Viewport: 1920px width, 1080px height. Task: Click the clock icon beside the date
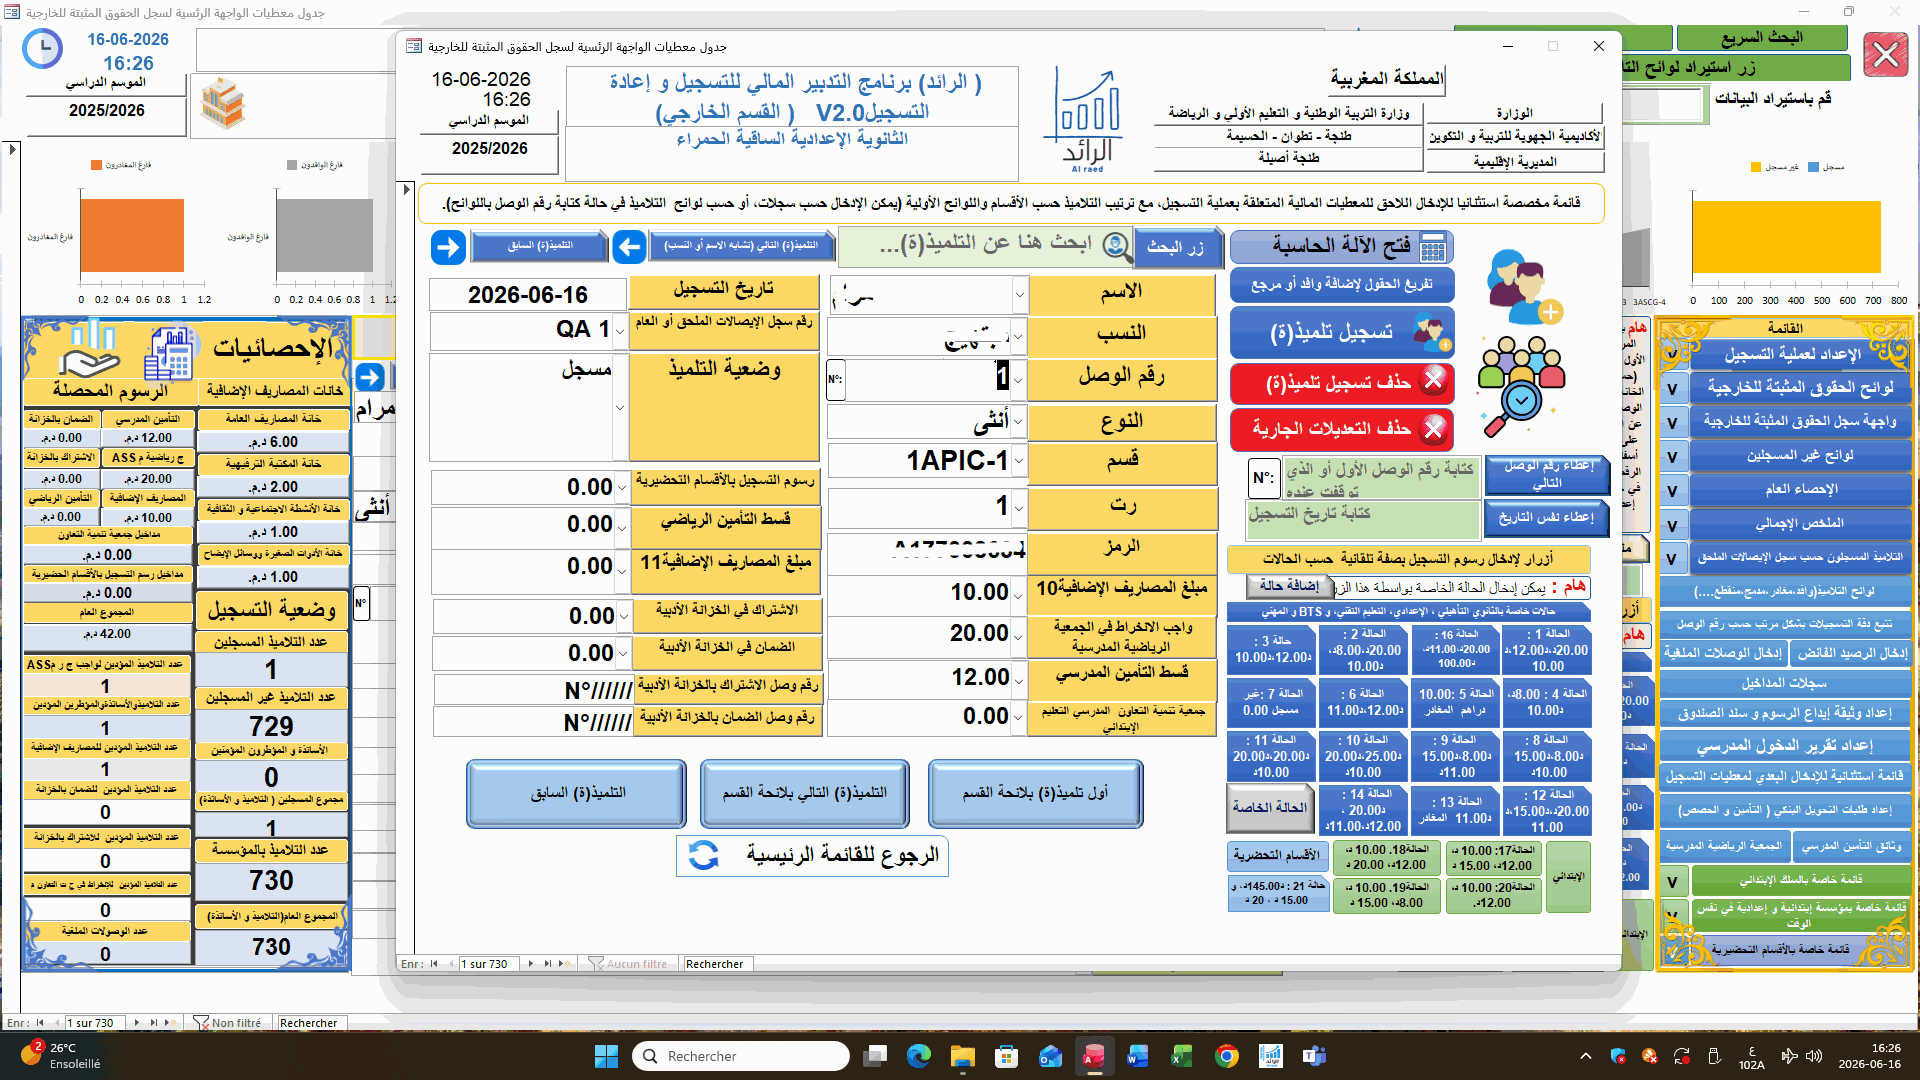[42, 49]
